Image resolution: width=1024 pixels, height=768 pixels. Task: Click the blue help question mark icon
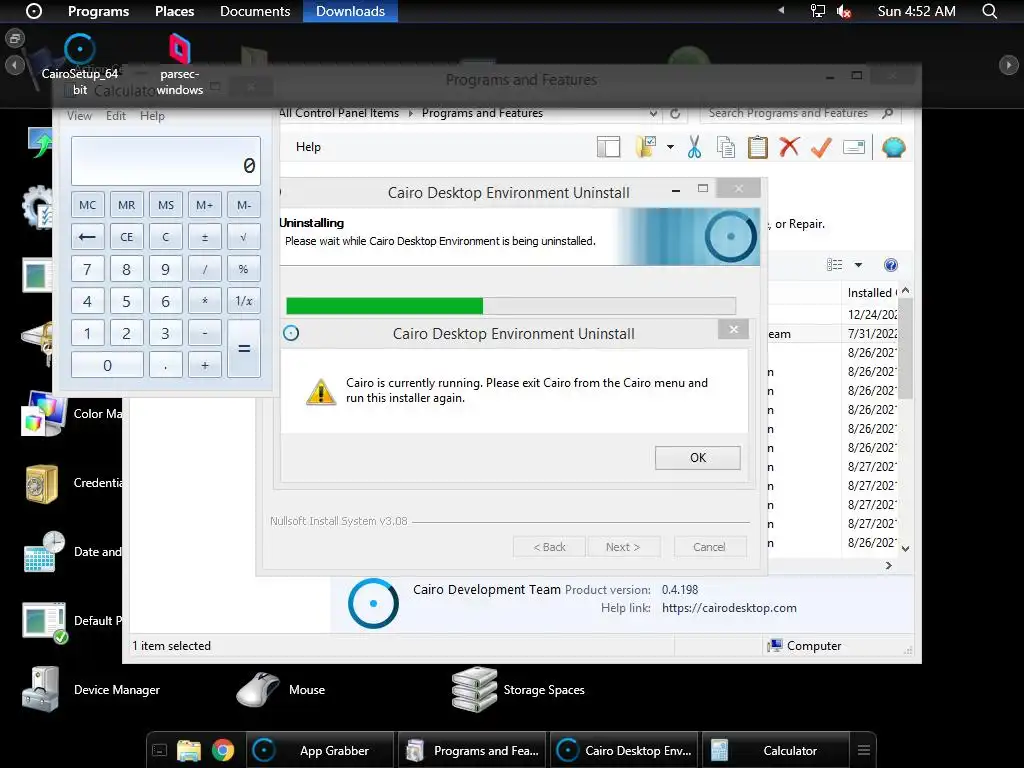click(891, 264)
